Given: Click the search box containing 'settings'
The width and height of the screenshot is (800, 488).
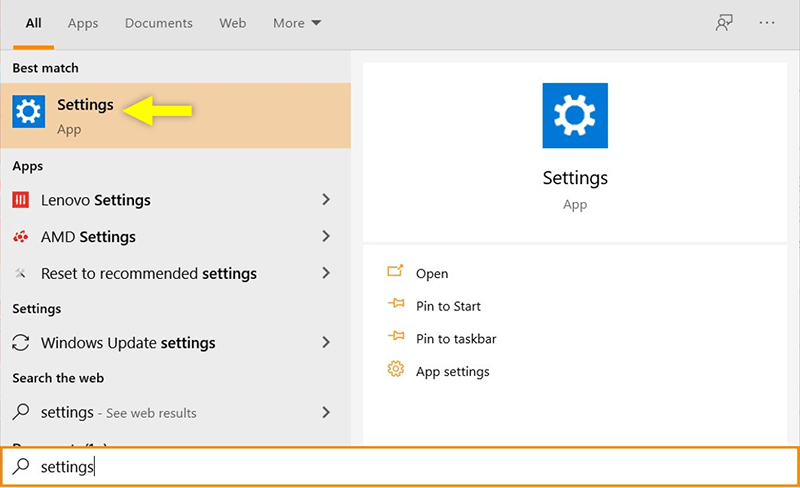Looking at the screenshot, I should coord(400,467).
